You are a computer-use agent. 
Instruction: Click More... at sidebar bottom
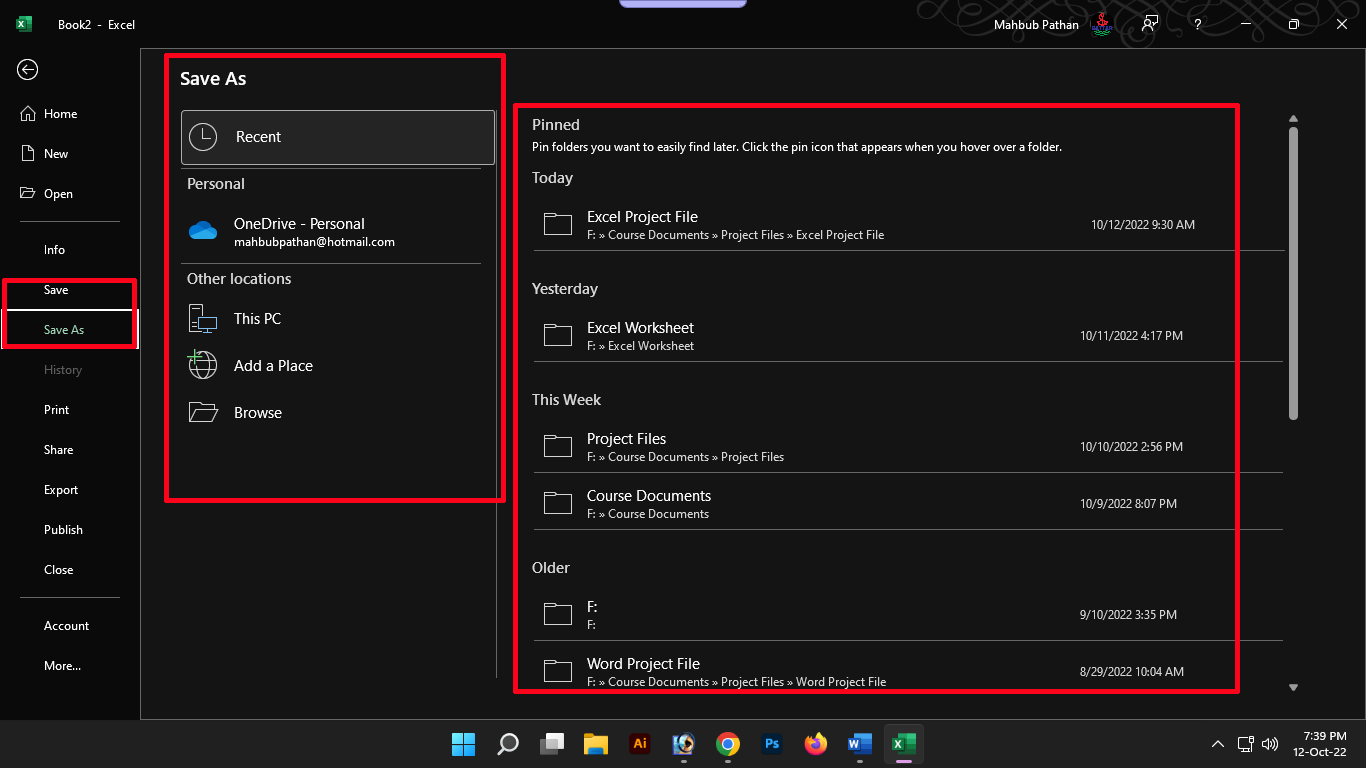coord(60,666)
